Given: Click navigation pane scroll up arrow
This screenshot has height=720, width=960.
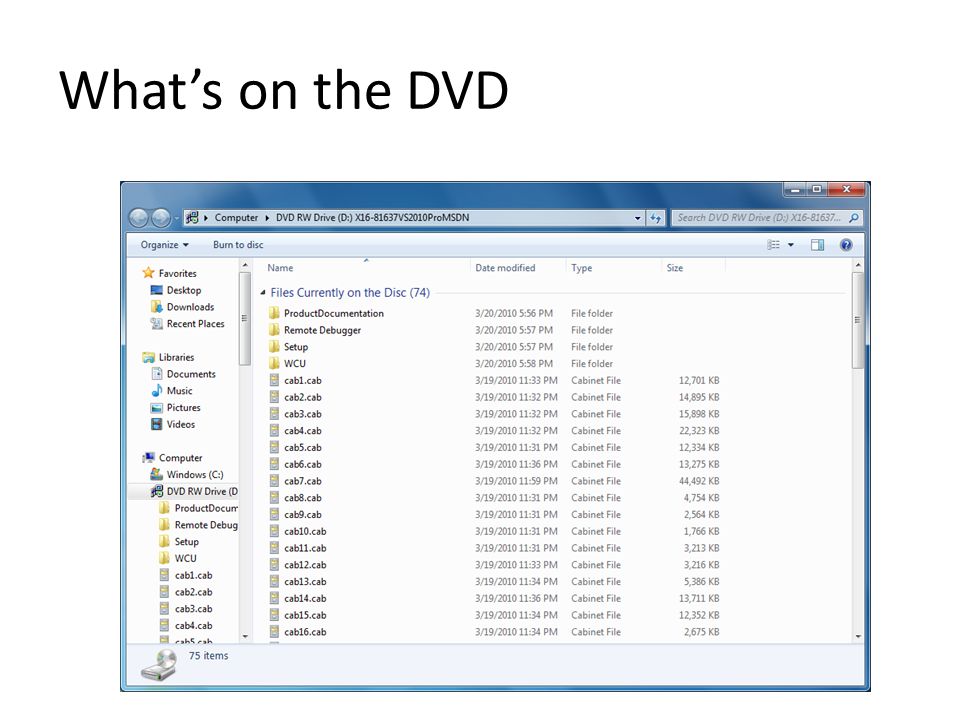Looking at the screenshot, I should point(245,265).
